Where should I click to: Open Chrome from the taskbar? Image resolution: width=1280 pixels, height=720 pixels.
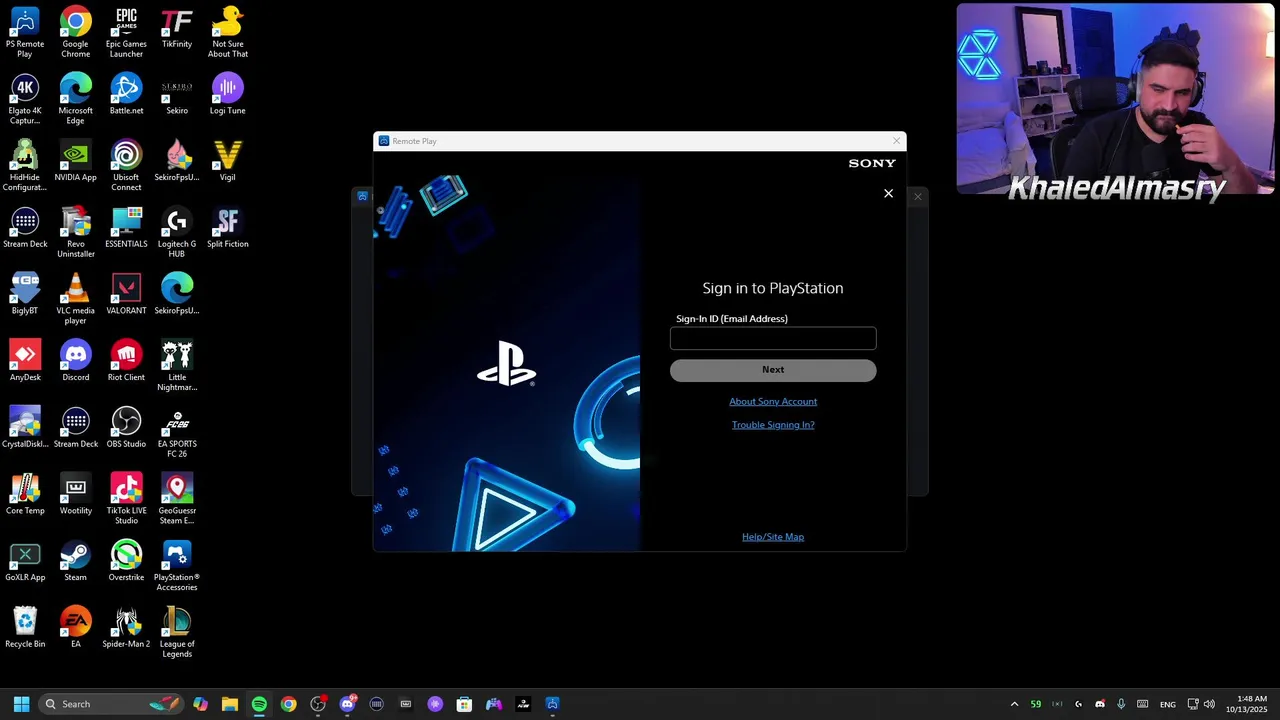pyautogui.click(x=288, y=704)
